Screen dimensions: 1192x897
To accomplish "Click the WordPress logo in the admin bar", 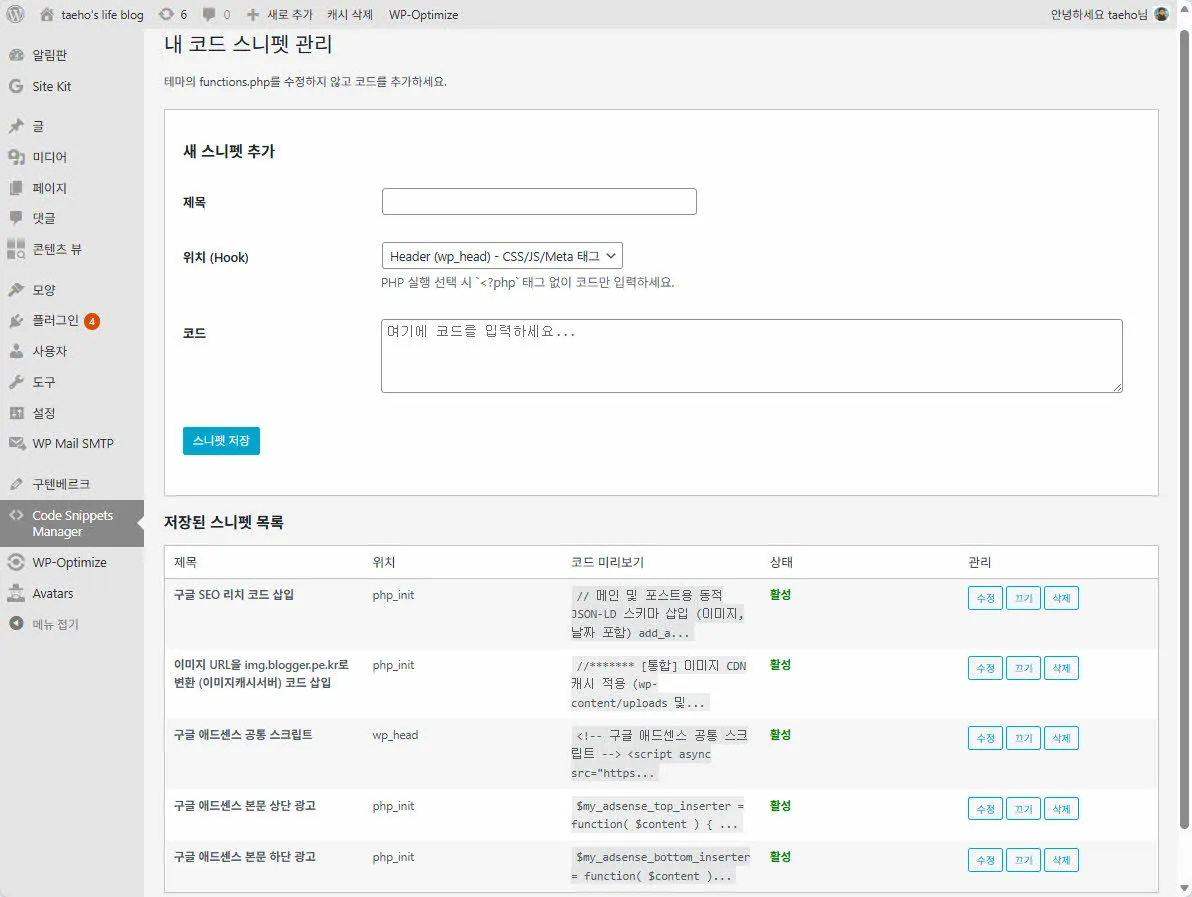I will [14, 14].
